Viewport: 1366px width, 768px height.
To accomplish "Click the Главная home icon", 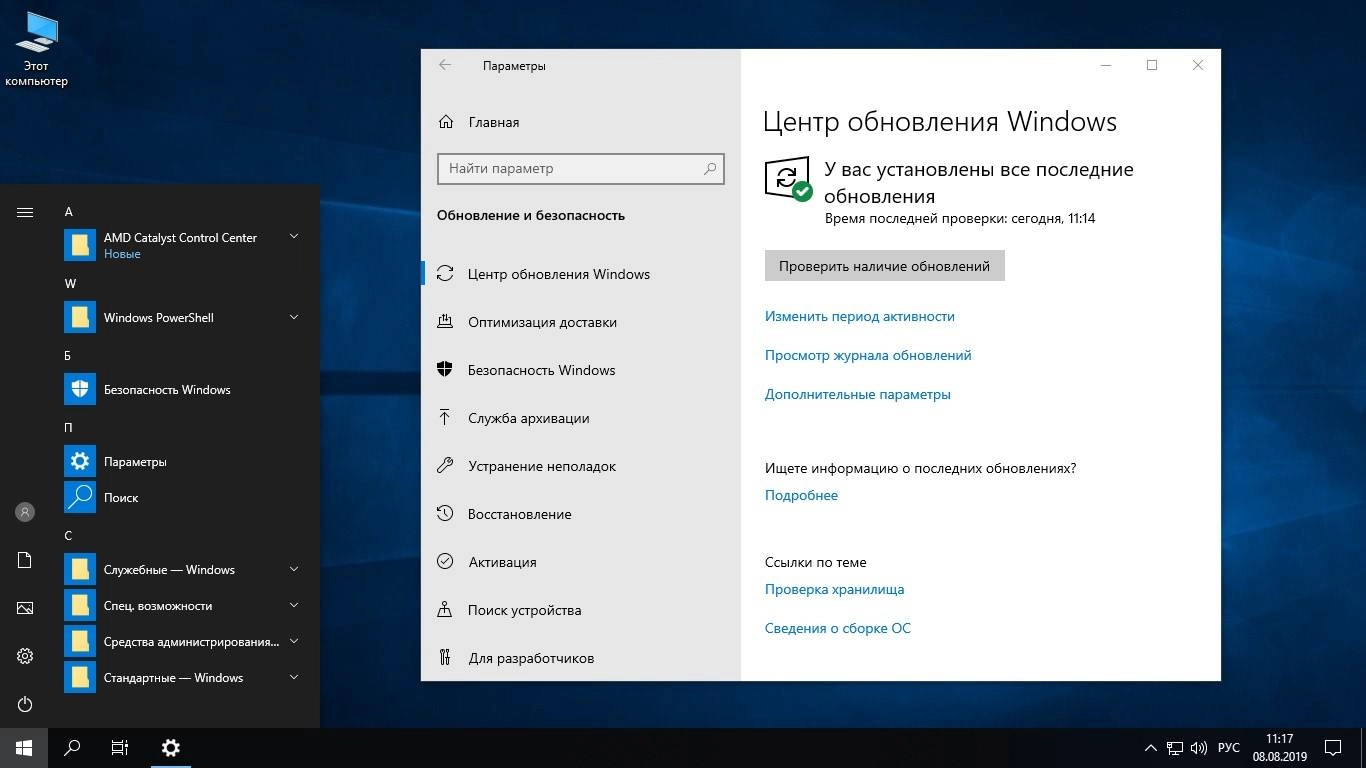I will pos(446,122).
